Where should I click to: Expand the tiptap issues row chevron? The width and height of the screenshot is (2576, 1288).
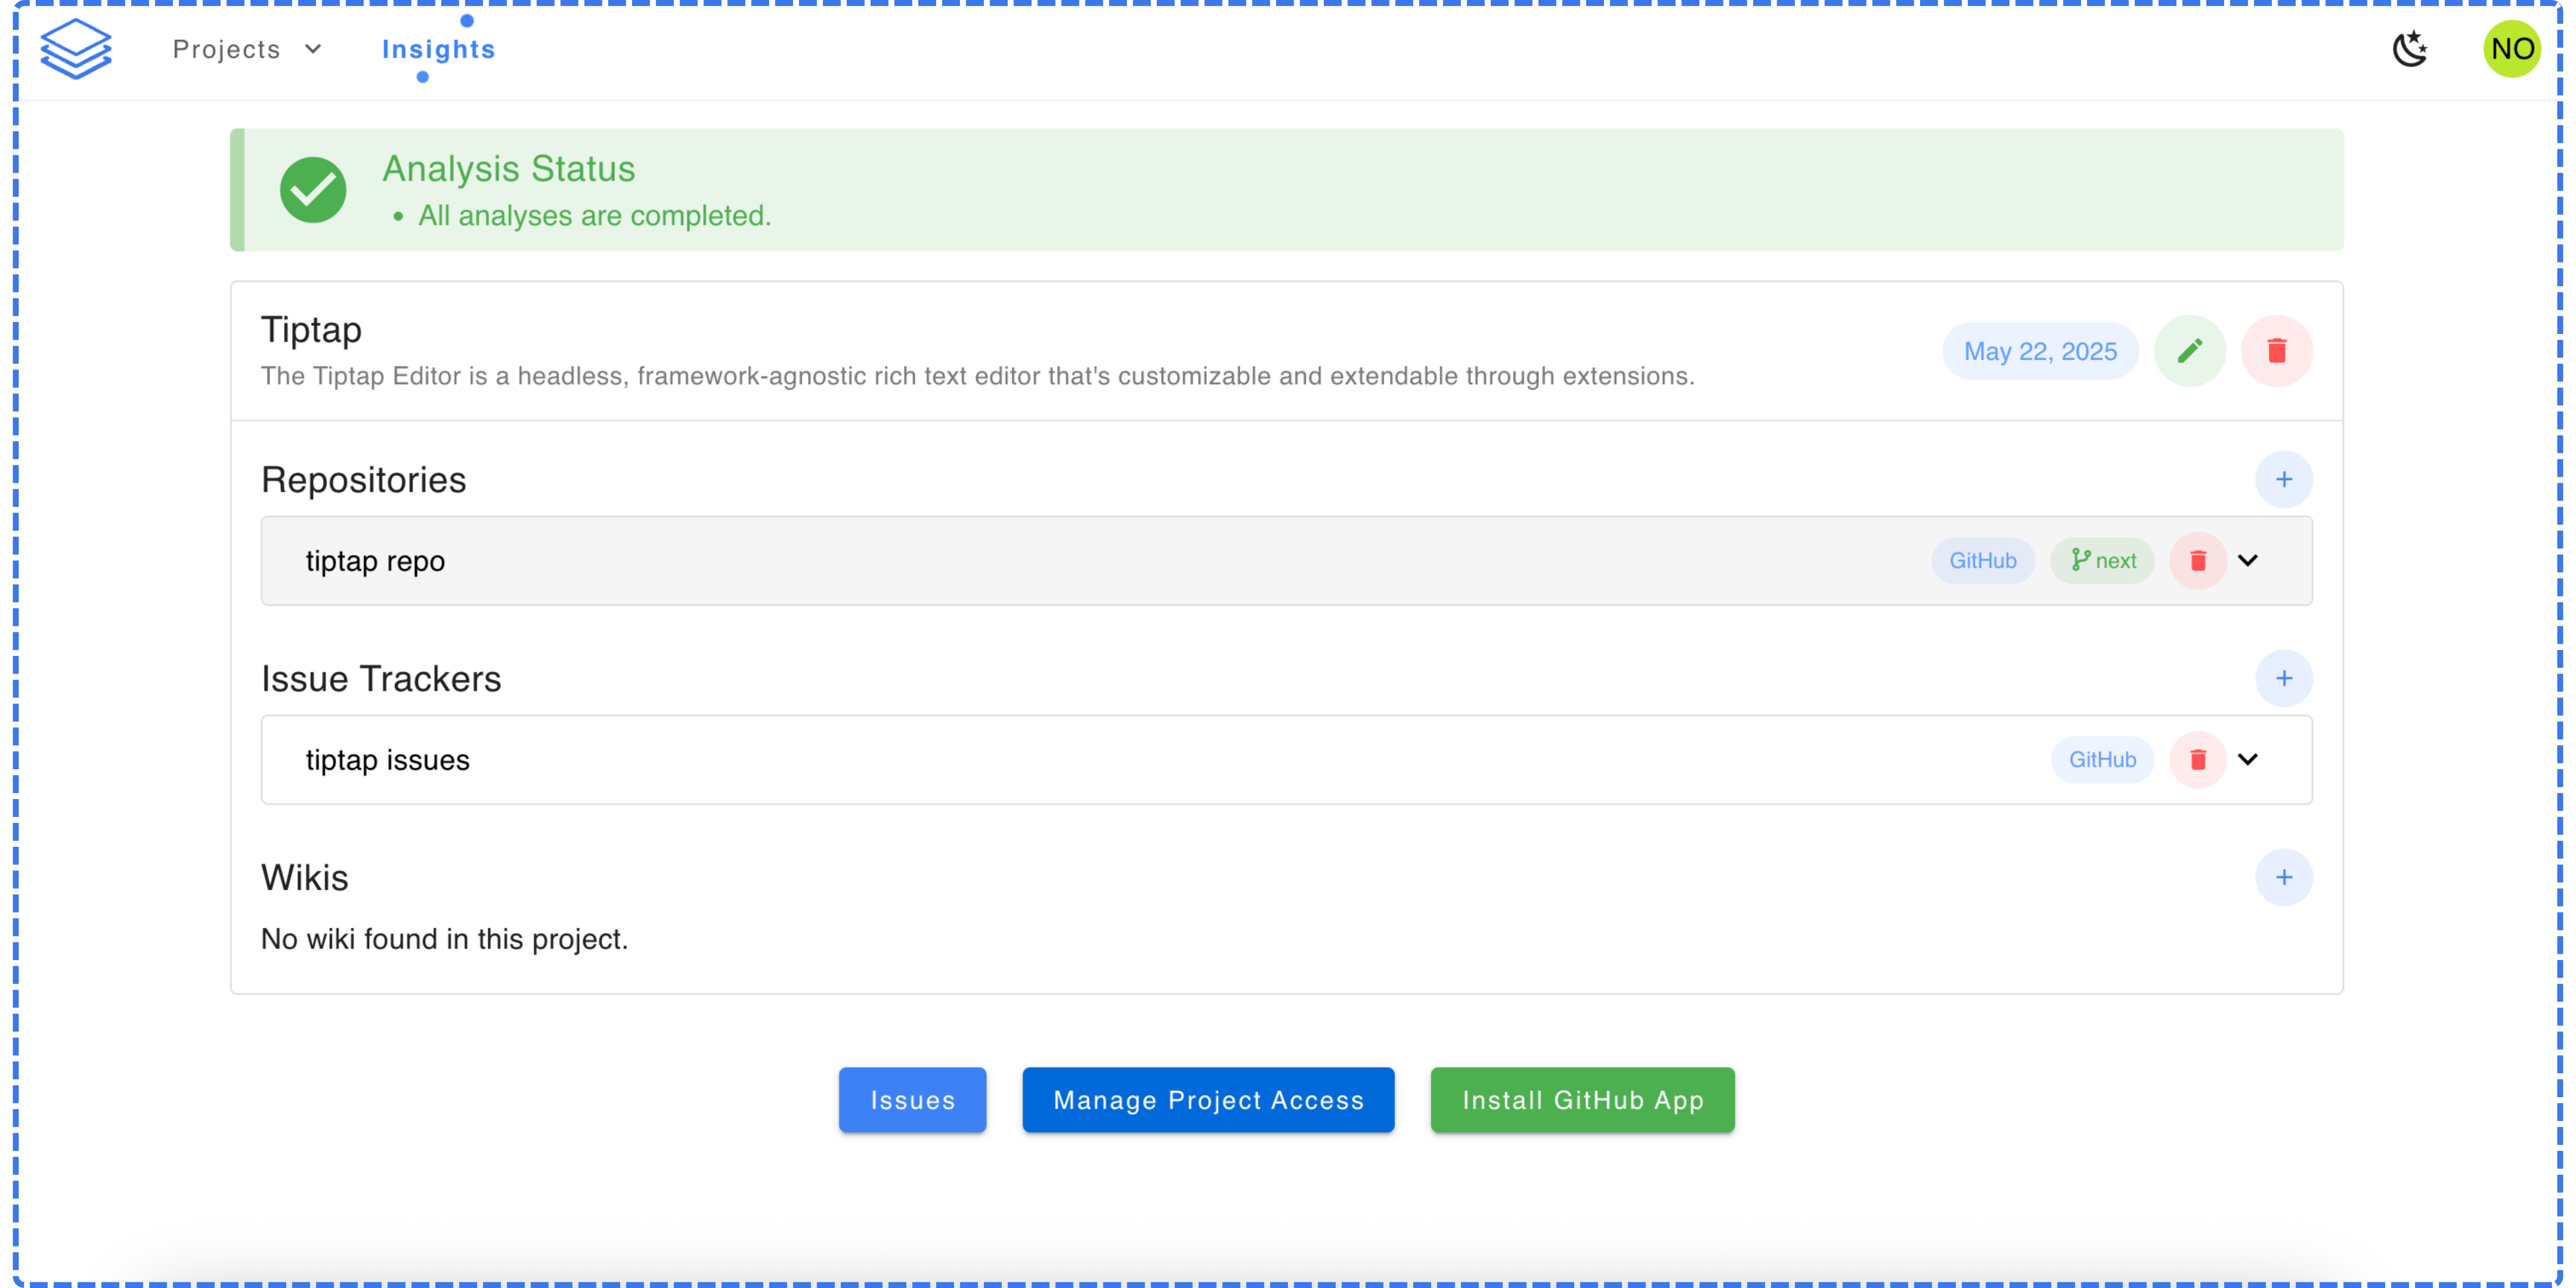pos(2248,760)
